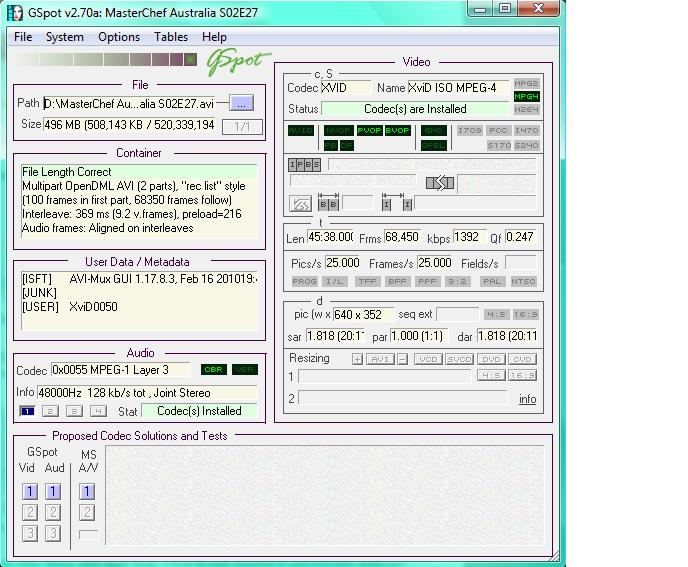This screenshot has width=688, height=567.
Task: Select GSpot Vid solution 2
Action: 30,512
